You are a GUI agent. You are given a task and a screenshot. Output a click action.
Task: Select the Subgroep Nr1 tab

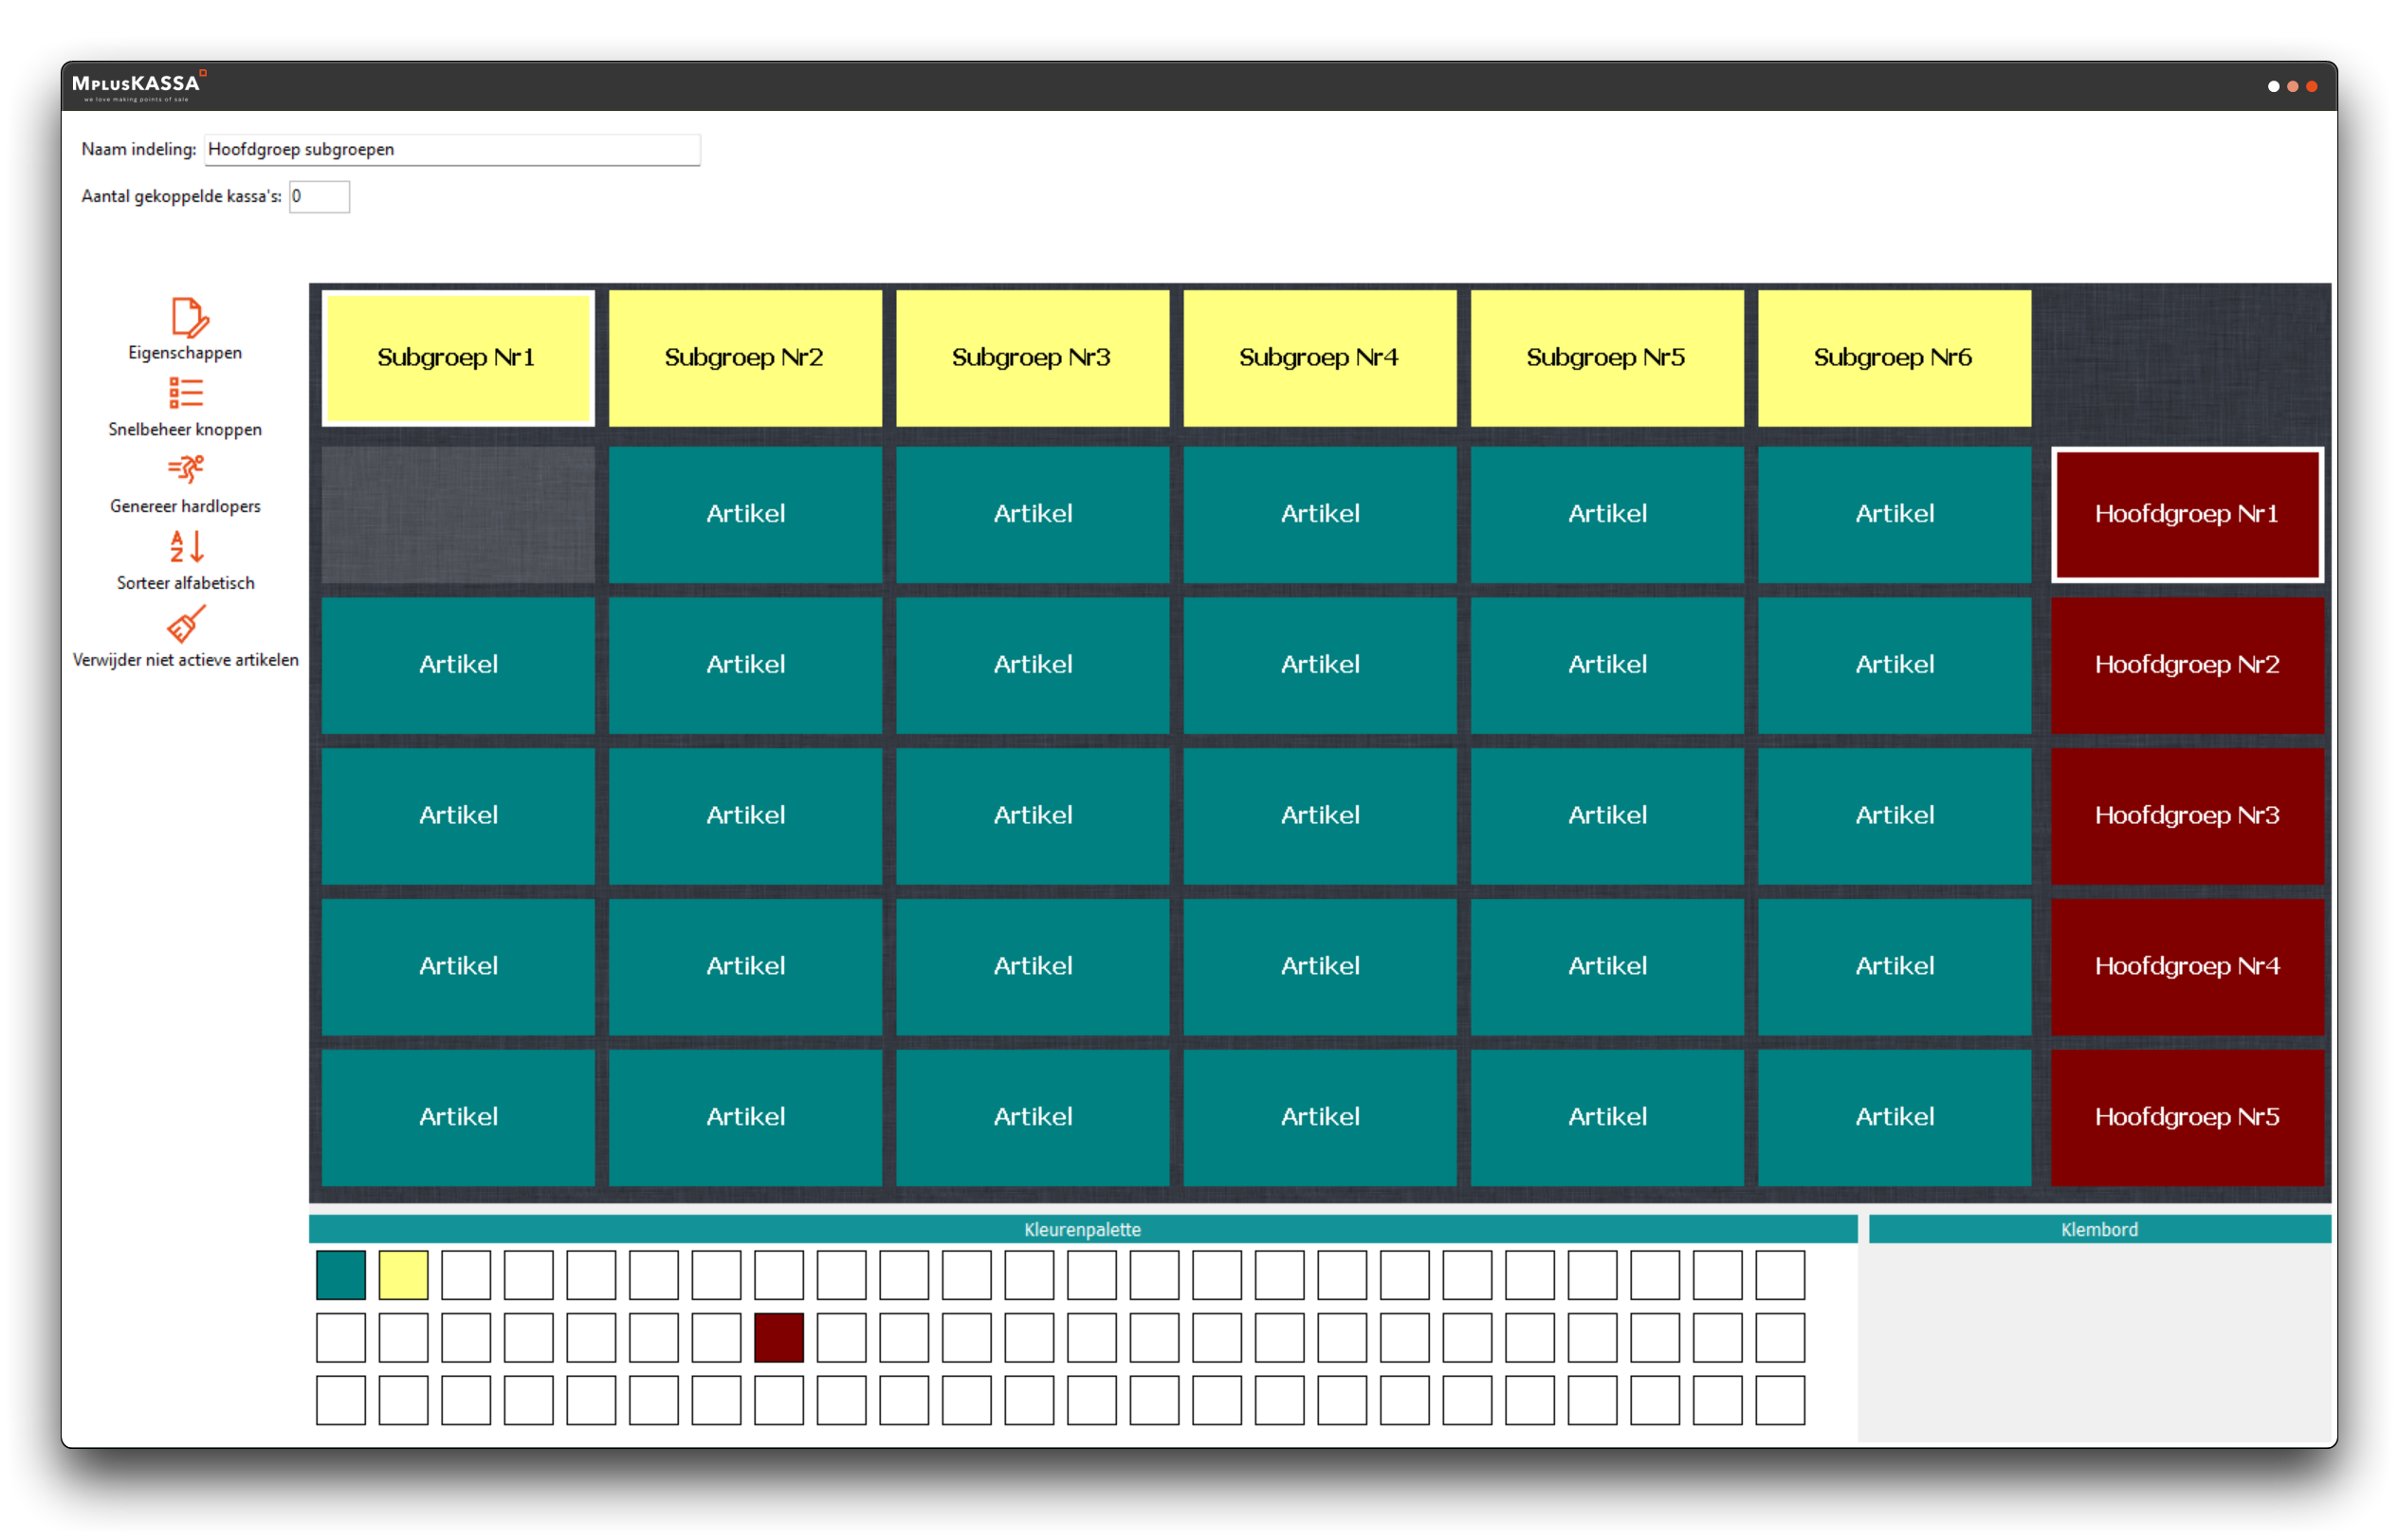pyautogui.click(x=458, y=358)
